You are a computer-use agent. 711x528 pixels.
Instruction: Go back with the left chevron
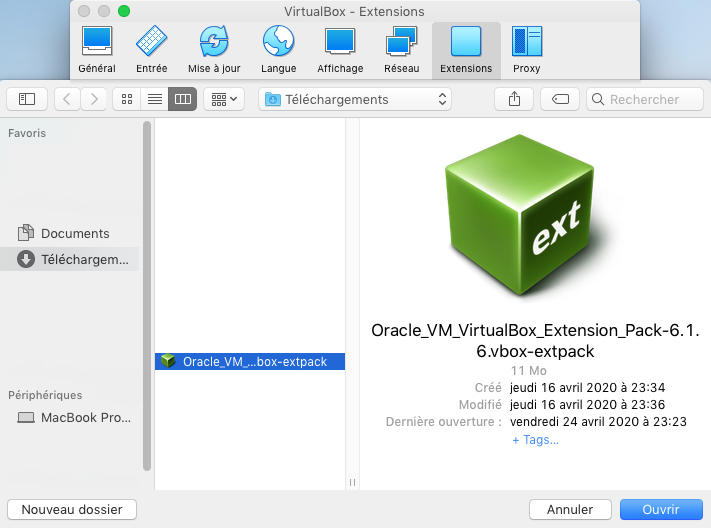click(x=67, y=99)
